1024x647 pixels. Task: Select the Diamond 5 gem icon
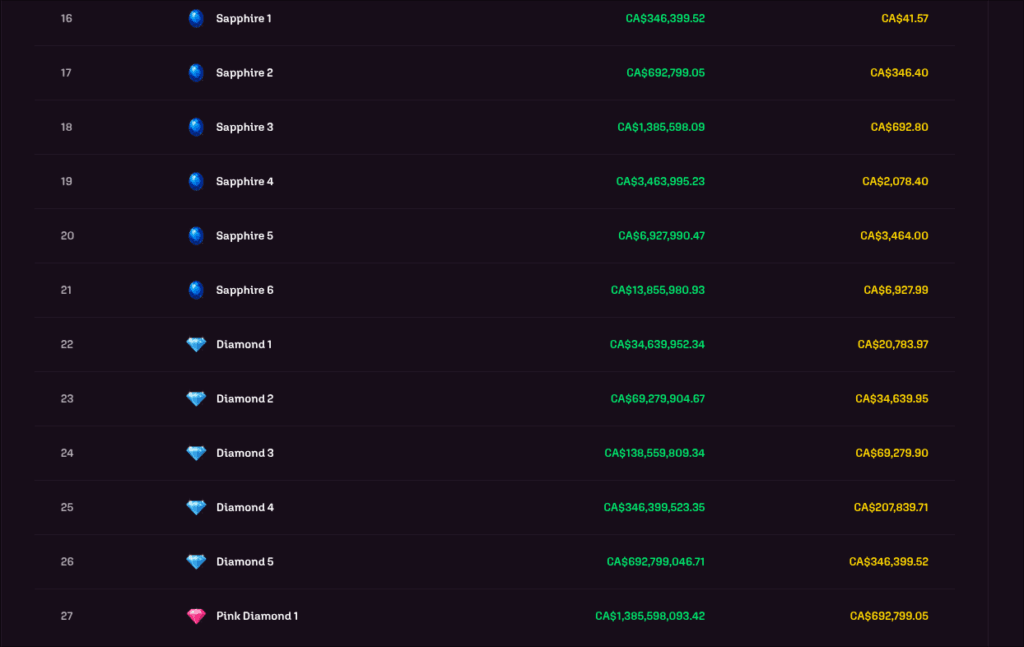[196, 561]
